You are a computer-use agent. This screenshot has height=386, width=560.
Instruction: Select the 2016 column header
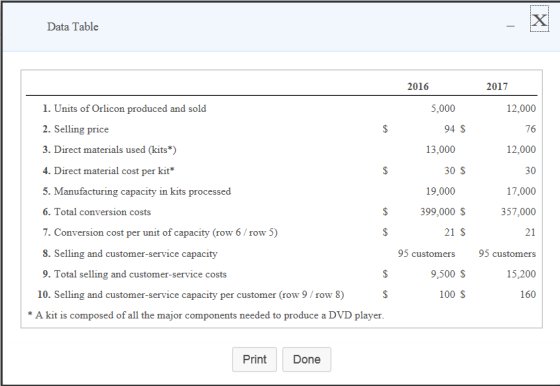(x=418, y=86)
